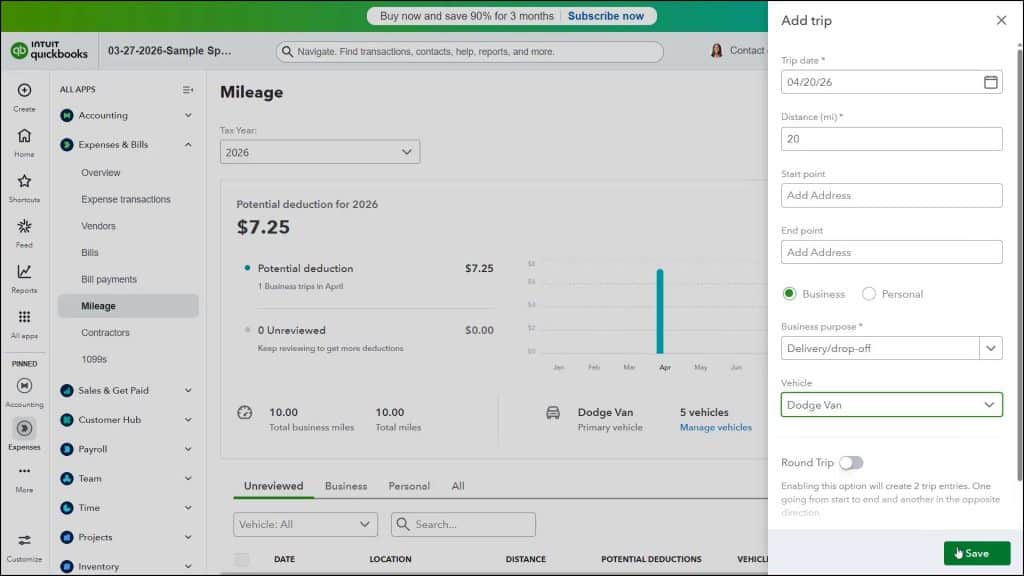
Task: Click the total miles odometer icon
Action: [244, 413]
